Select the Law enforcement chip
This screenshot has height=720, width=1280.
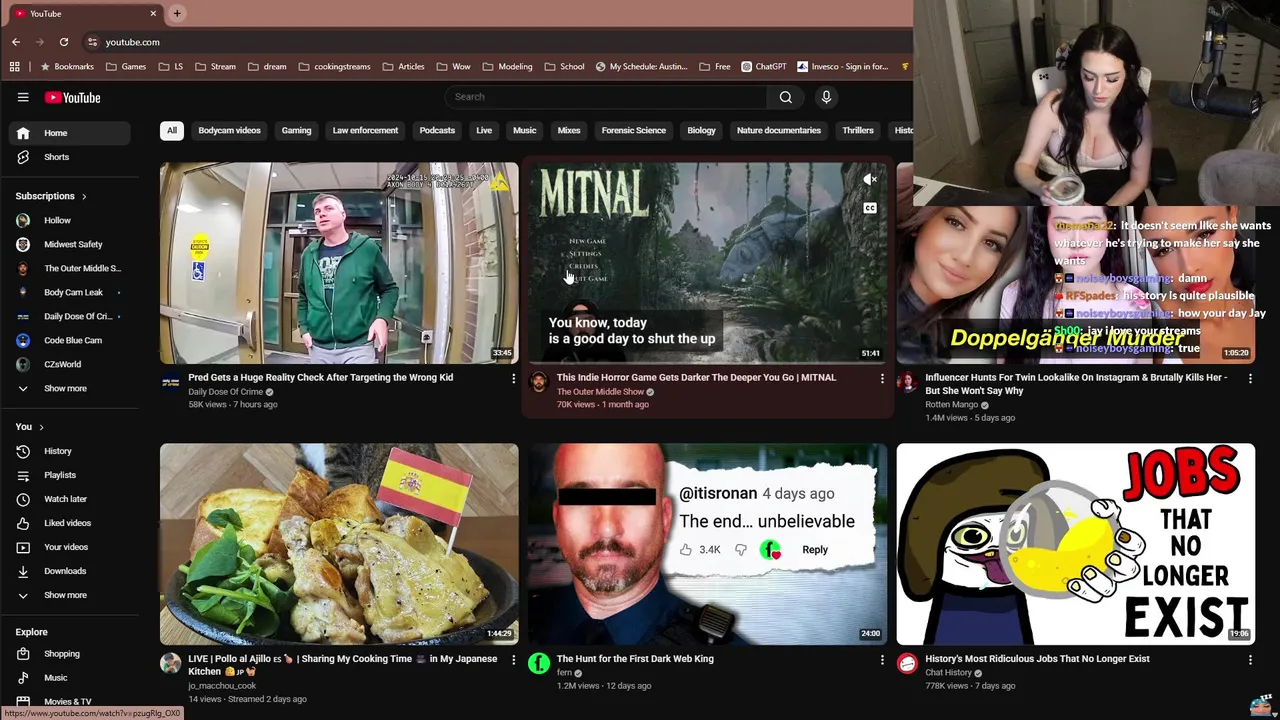365,131
